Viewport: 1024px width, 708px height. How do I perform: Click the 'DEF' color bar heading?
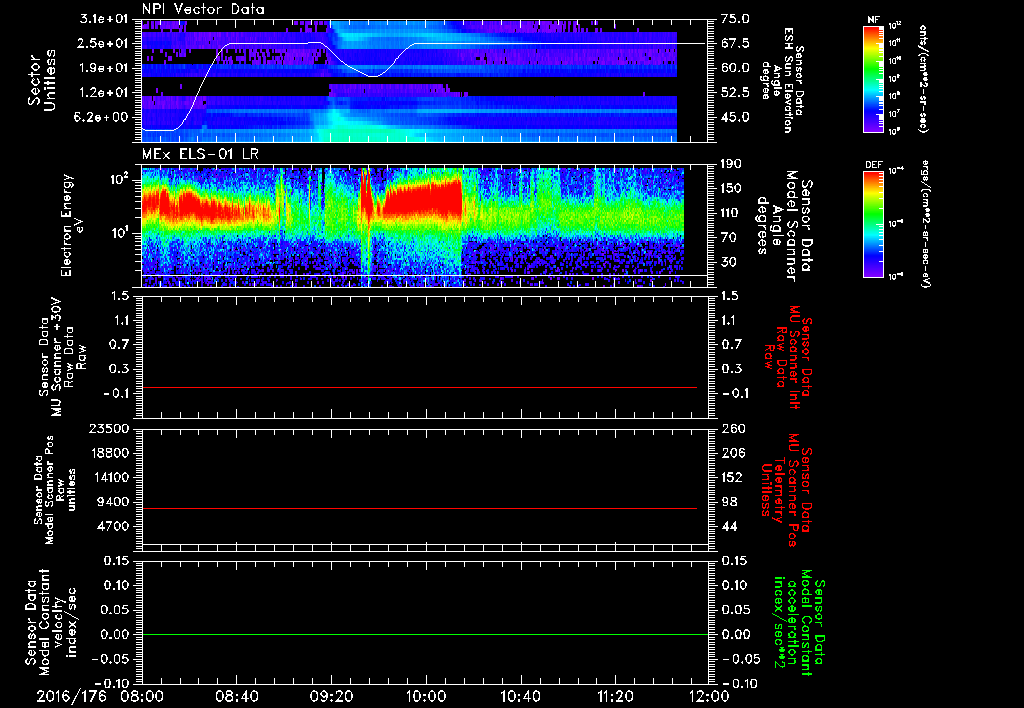point(874,165)
